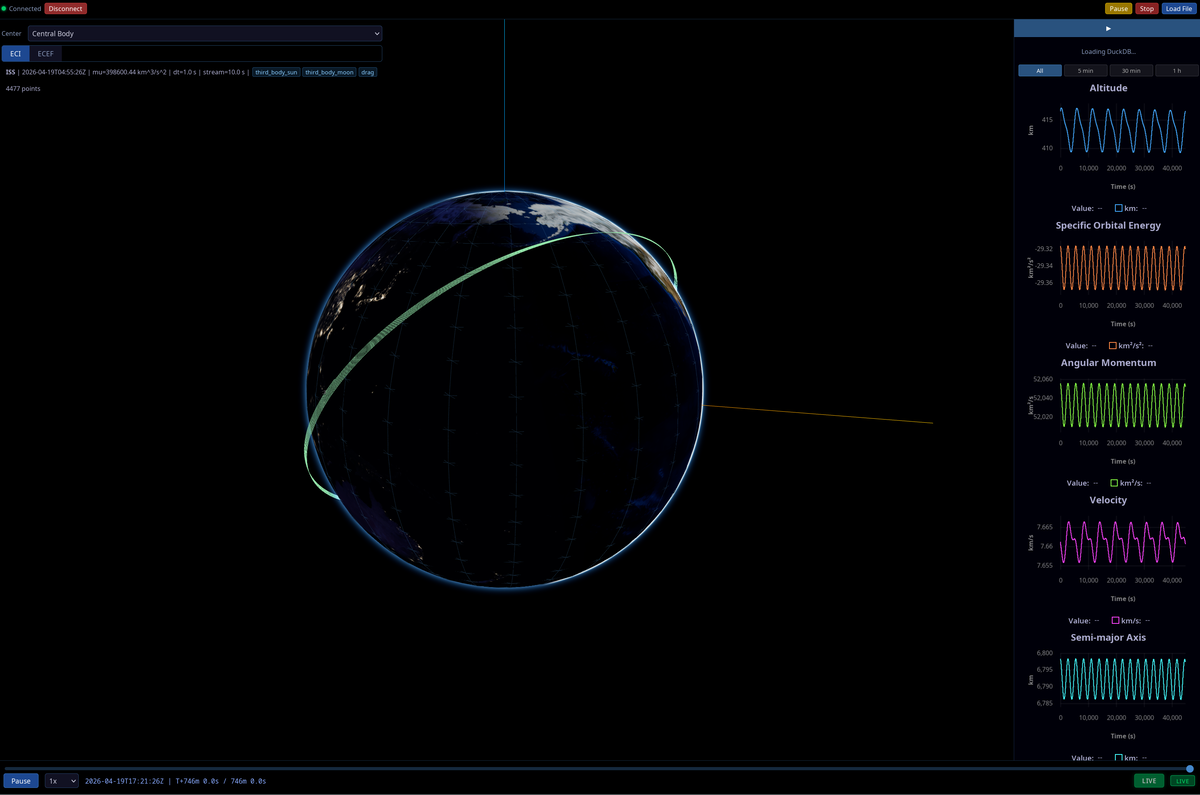The height and width of the screenshot is (795, 1200).
Task: Toggle the blue km legend swatch under Altitude
Action: pos(1118,208)
